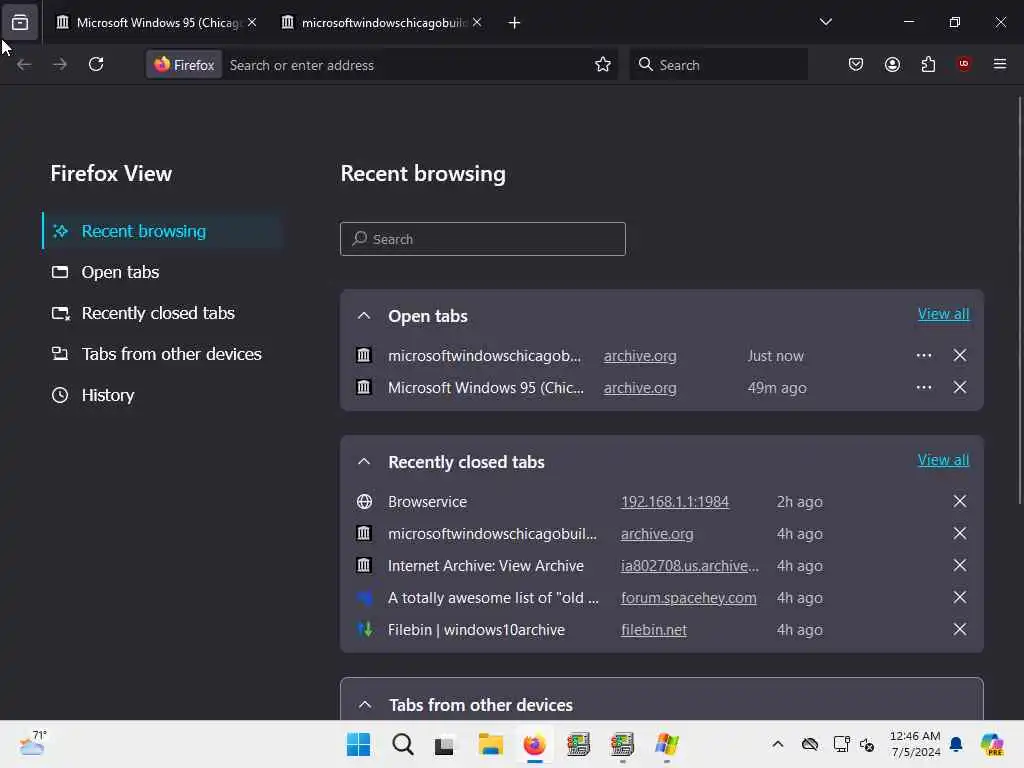
Task: Open the Copilot preview icon in taskbar
Action: 992,744
